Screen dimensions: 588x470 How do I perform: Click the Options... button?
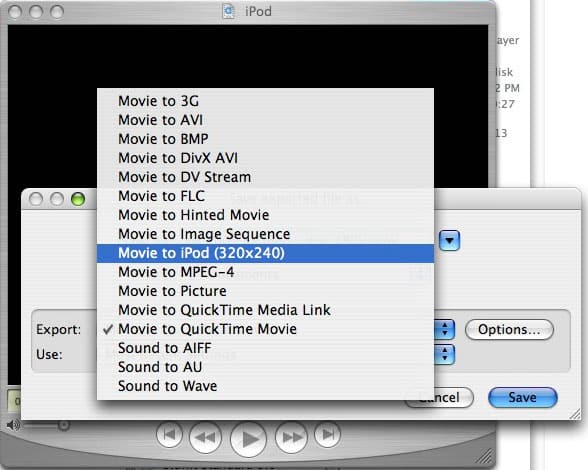pos(509,330)
